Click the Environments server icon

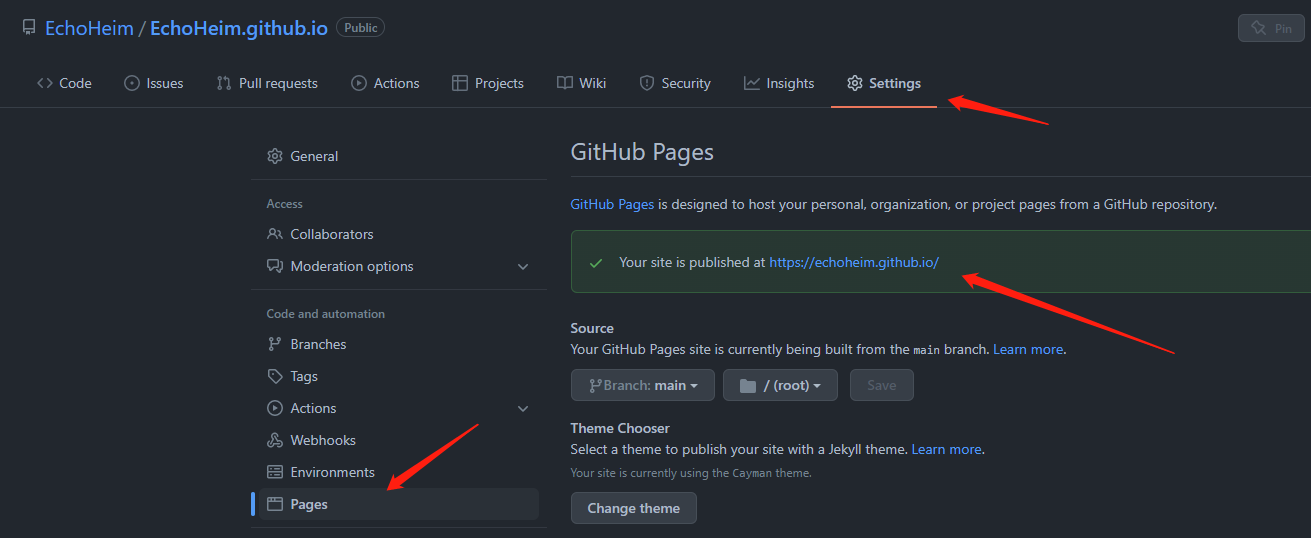275,472
